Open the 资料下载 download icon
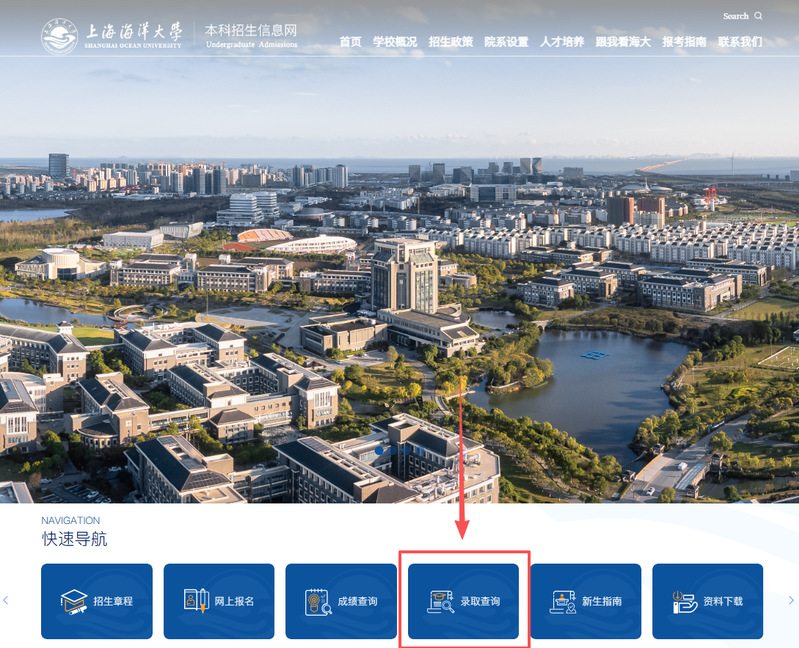 coord(685,601)
